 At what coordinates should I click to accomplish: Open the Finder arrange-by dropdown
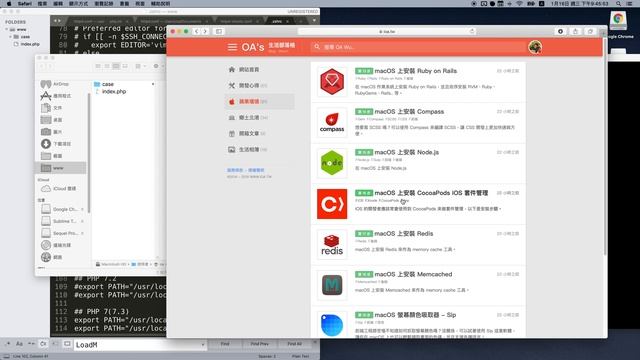(140, 66)
